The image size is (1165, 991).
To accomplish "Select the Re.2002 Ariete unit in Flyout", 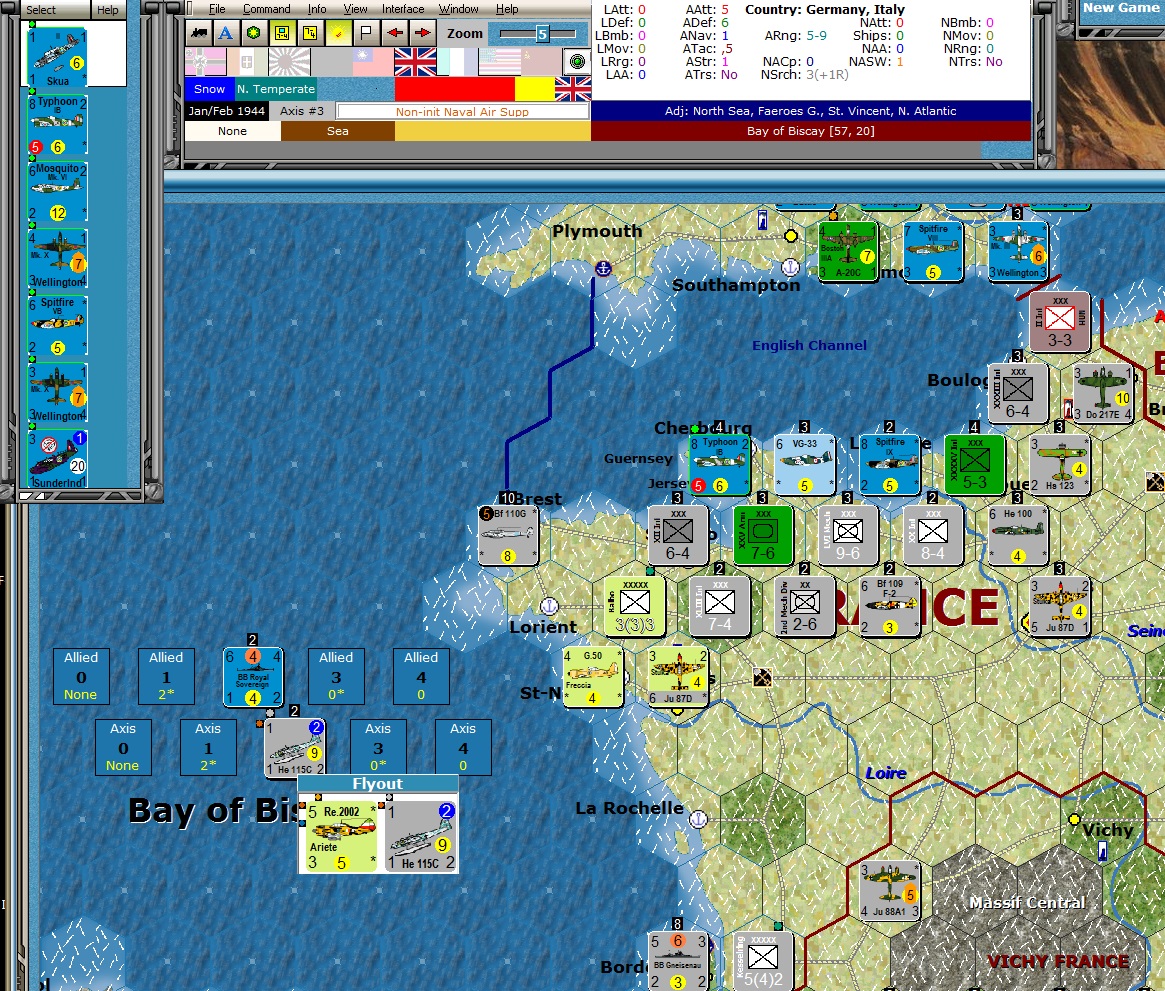I will pyautogui.click(x=341, y=836).
